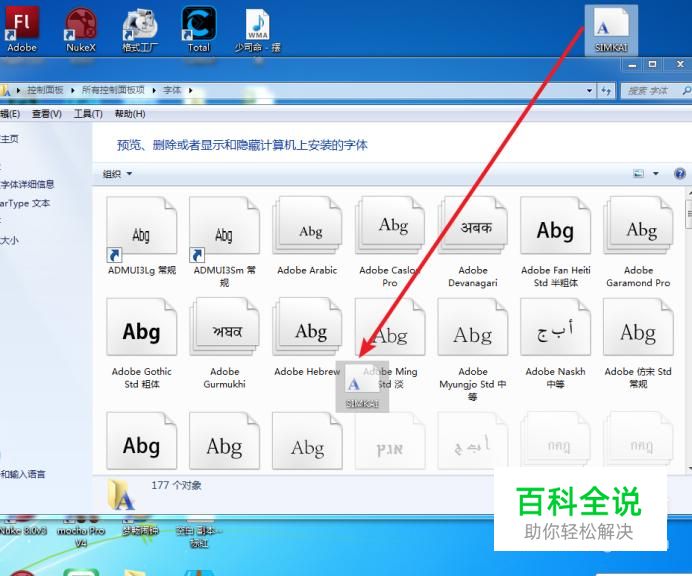
Task: Select the Adobe Naskh 中等 font
Action: coord(556,343)
